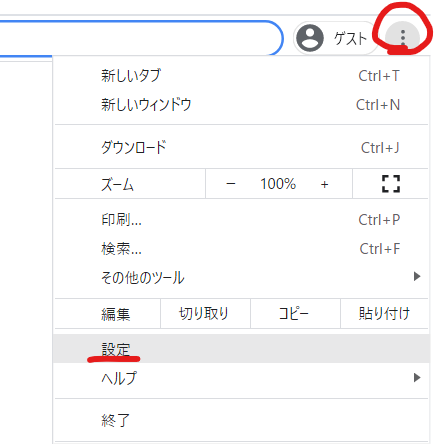Screen dimensions: 434x444
Task: Open the three-dot Chrome menu button
Action: pos(403,38)
